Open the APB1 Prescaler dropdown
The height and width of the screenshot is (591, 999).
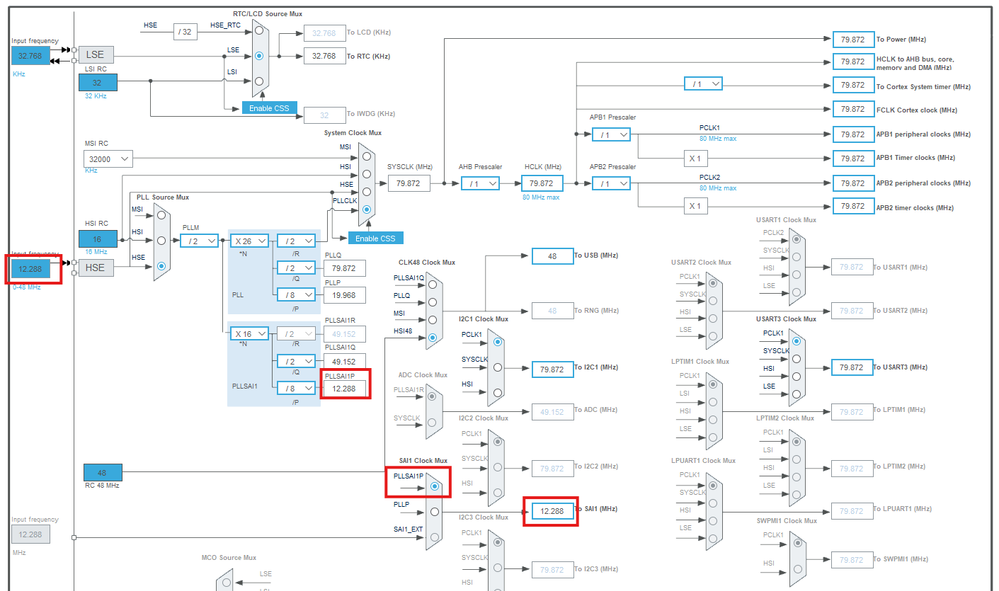click(x=611, y=133)
